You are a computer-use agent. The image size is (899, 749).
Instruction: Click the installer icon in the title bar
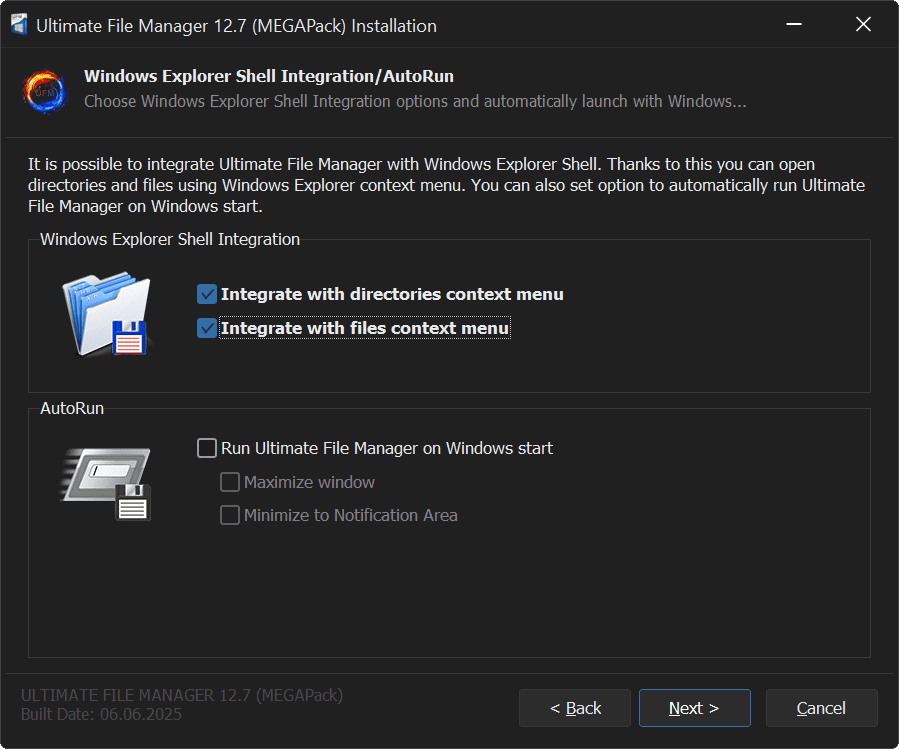click(x=19, y=25)
